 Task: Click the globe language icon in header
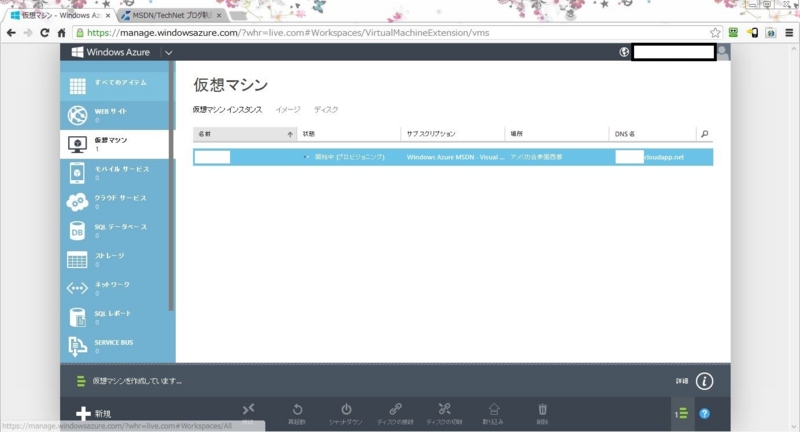click(x=624, y=52)
